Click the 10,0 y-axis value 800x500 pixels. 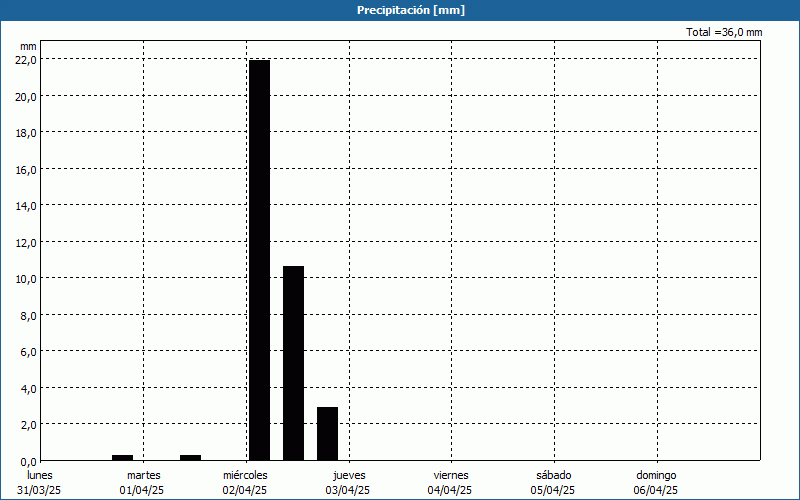click(26, 279)
